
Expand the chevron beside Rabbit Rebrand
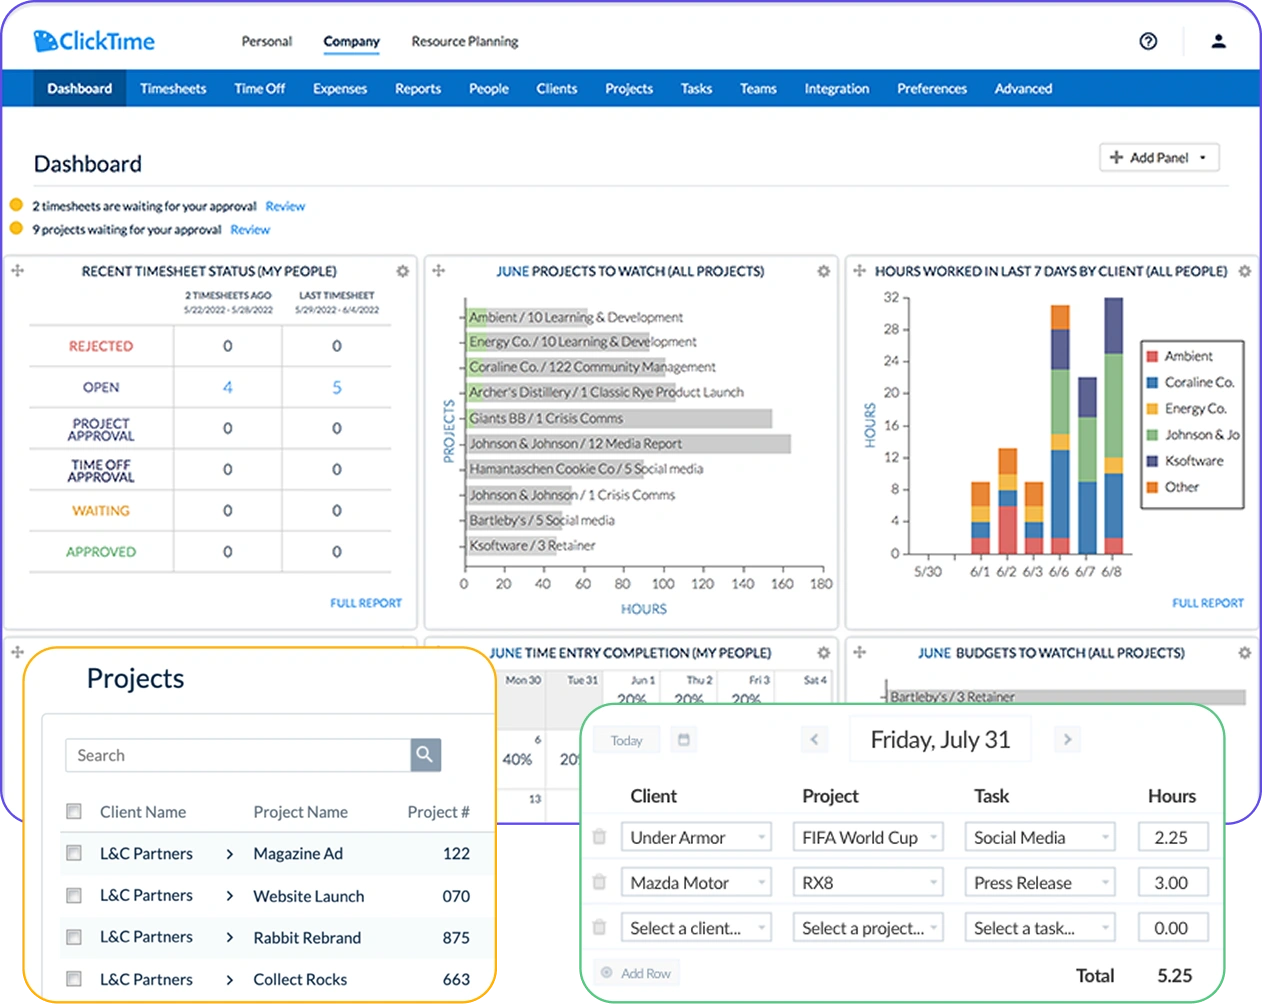pyautogui.click(x=229, y=938)
